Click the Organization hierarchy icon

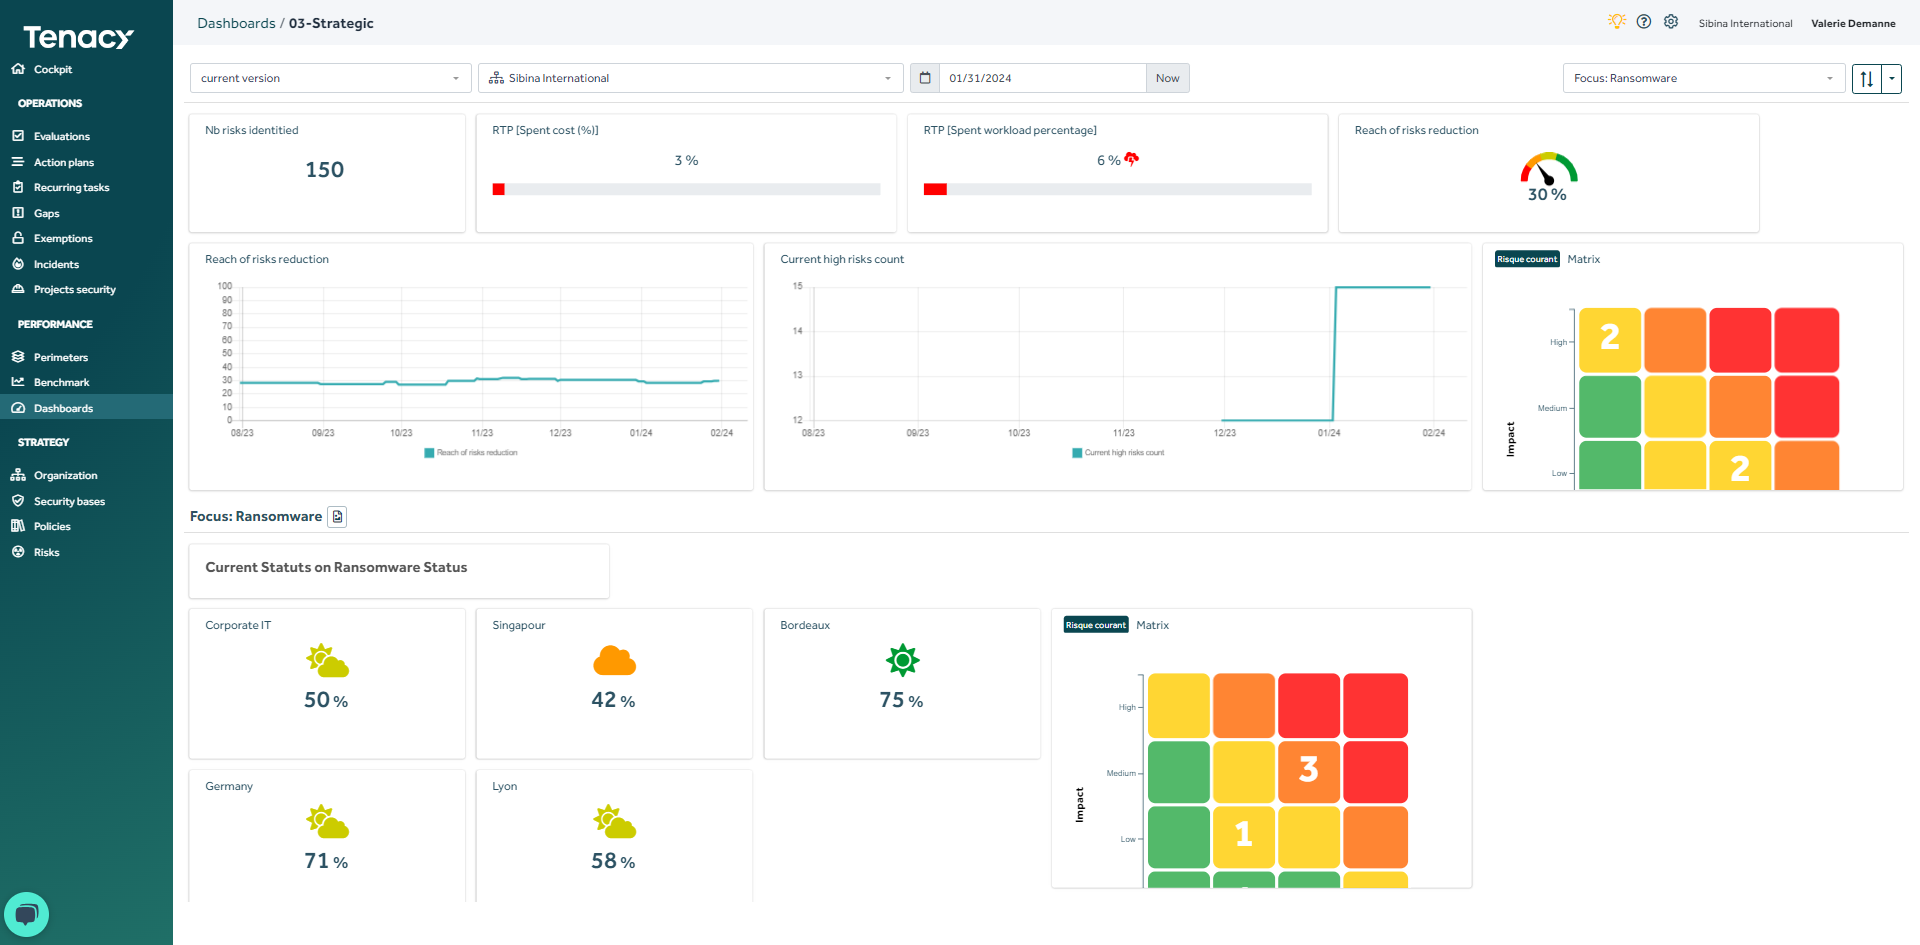point(18,475)
